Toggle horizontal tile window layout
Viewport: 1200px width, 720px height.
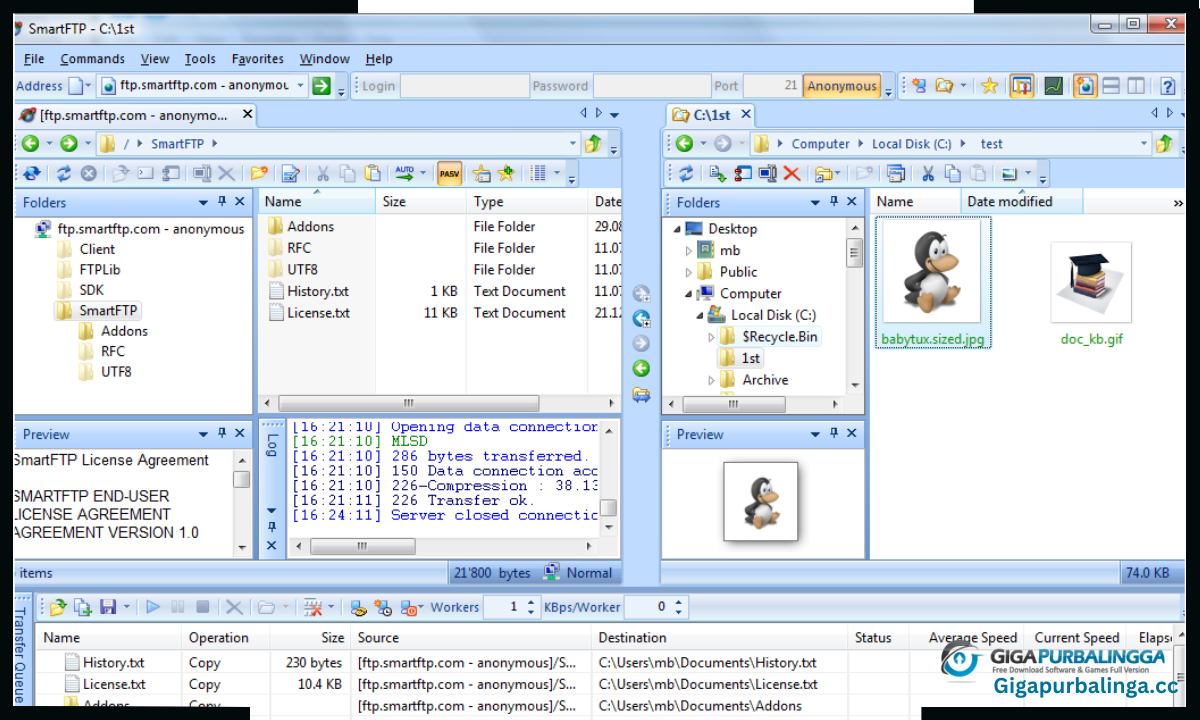(x=1111, y=86)
